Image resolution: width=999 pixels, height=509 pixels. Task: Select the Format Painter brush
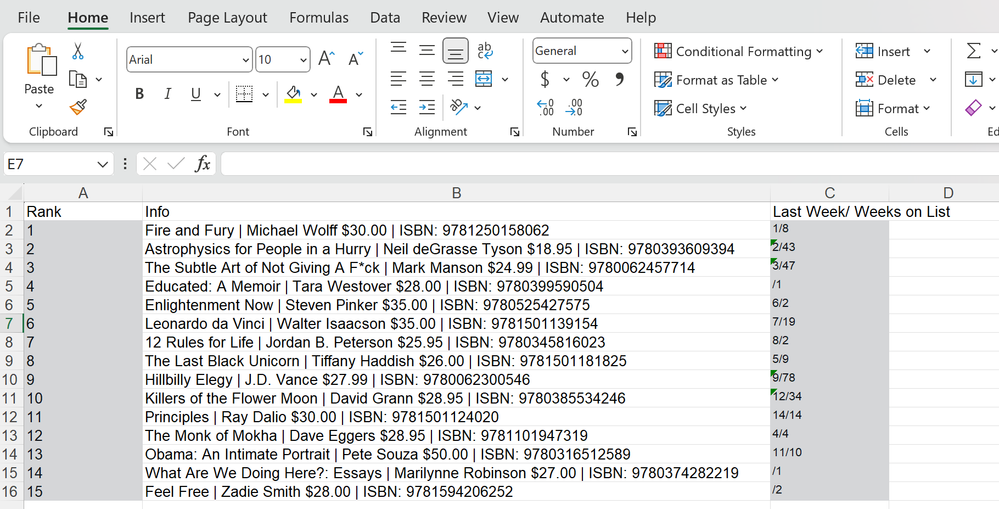(78, 107)
